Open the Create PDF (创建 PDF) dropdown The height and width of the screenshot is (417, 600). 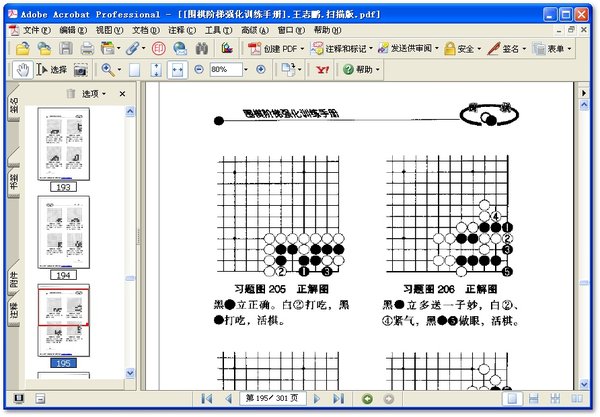[276, 49]
